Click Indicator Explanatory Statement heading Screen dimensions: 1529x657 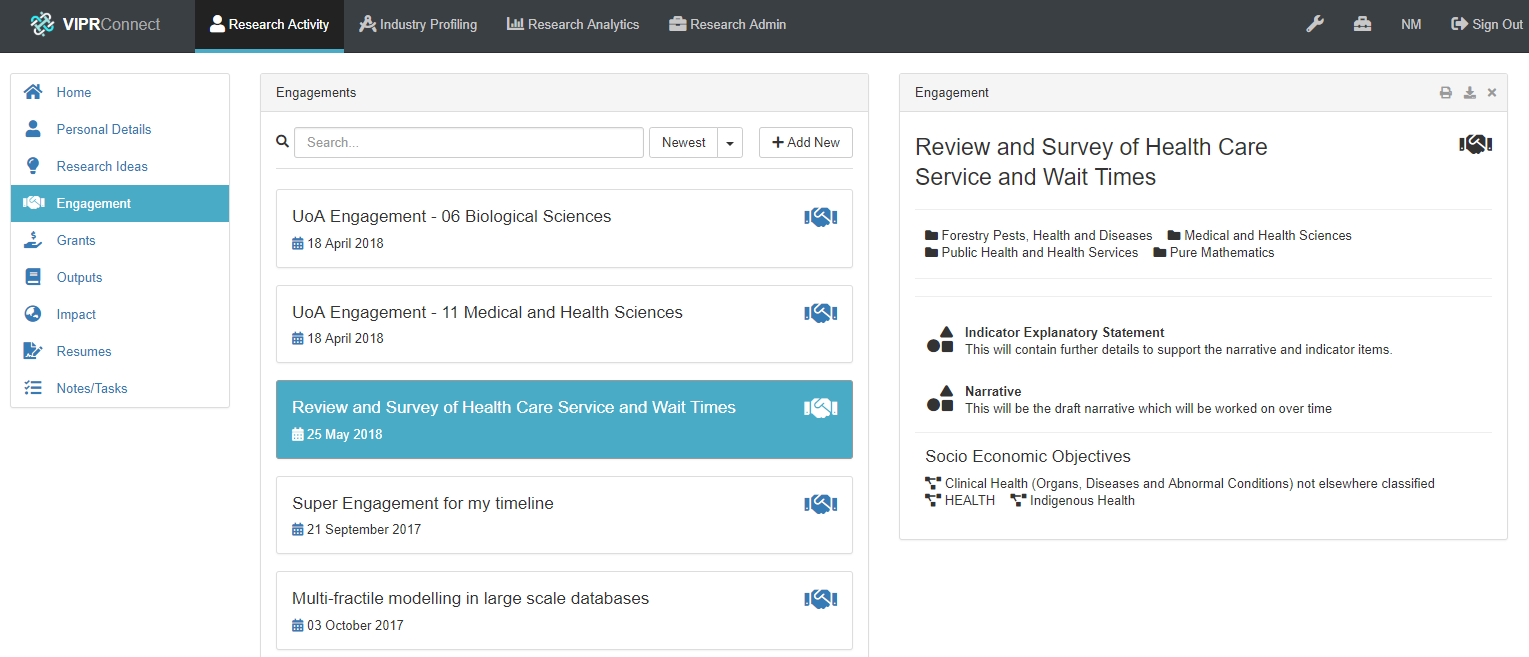click(1064, 332)
